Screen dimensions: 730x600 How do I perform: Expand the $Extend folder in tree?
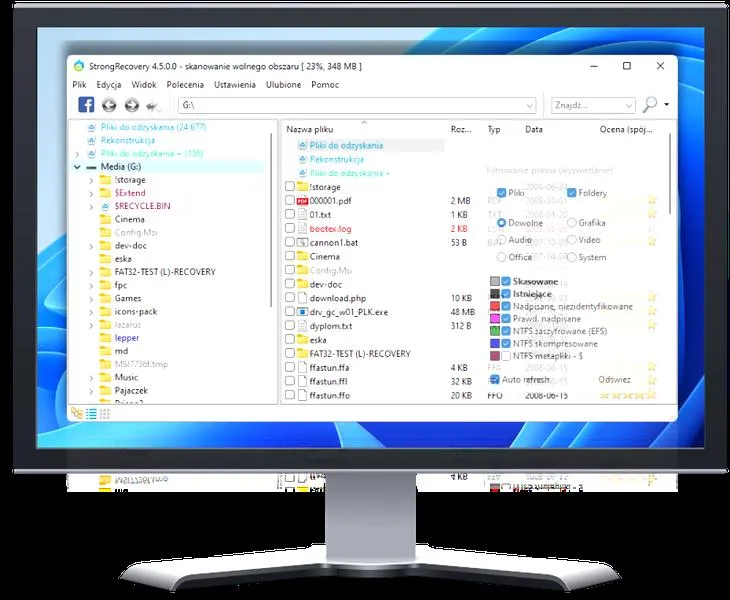pos(91,193)
